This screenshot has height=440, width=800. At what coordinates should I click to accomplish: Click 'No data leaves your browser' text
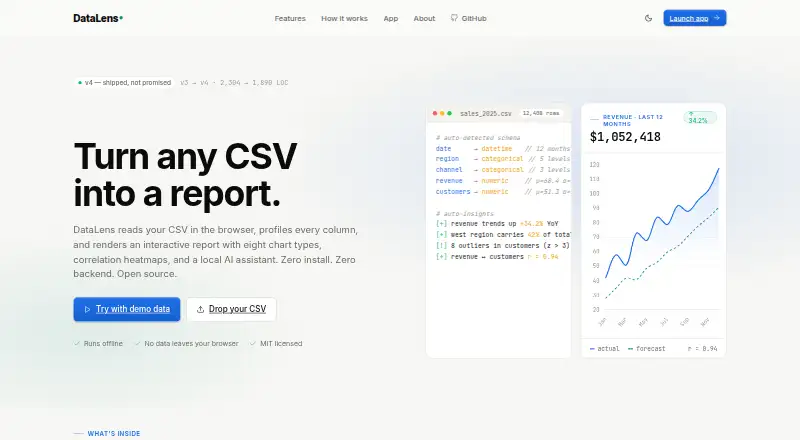(x=191, y=344)
